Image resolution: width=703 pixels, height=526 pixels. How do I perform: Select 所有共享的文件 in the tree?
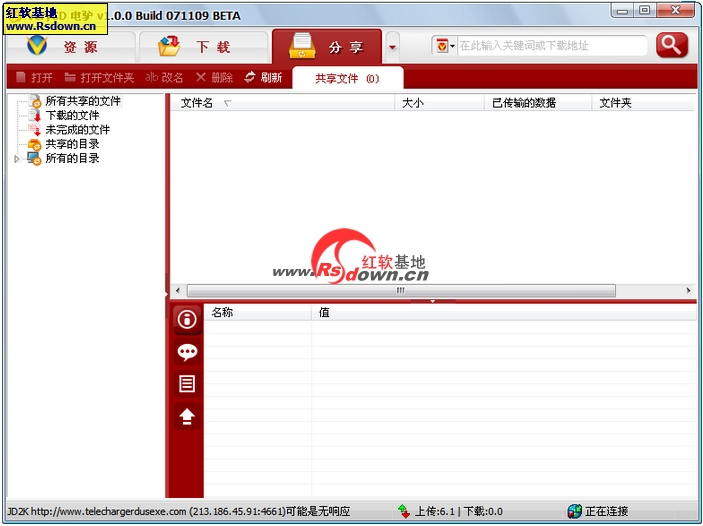pyautogui.click(x=83, y=101)
